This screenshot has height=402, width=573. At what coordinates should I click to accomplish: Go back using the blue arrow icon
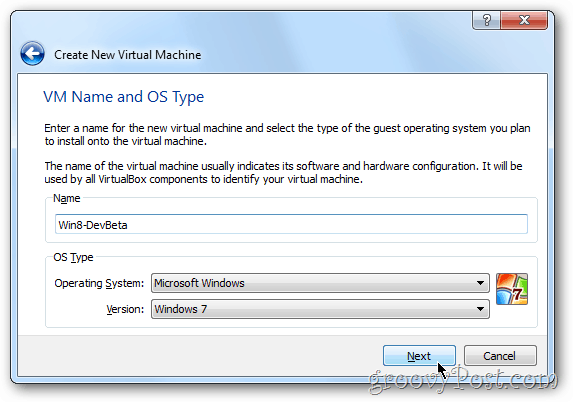[x=33, y=54]
